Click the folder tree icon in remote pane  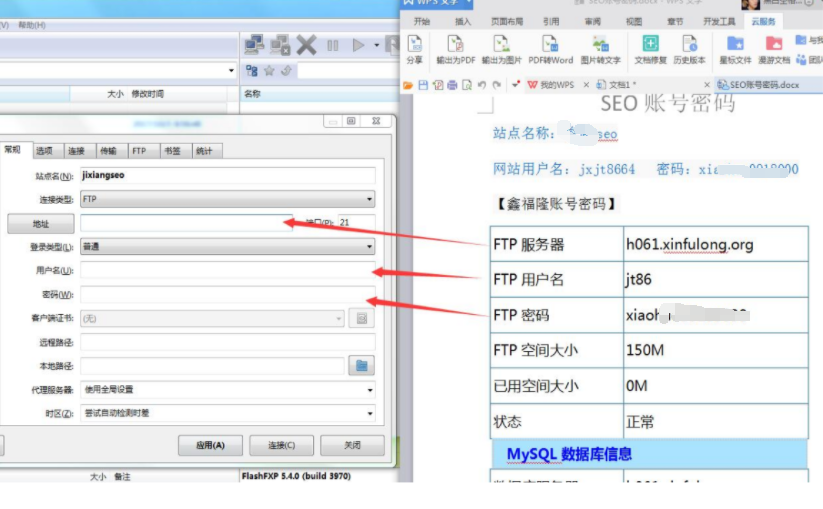[x=252, y=71]
